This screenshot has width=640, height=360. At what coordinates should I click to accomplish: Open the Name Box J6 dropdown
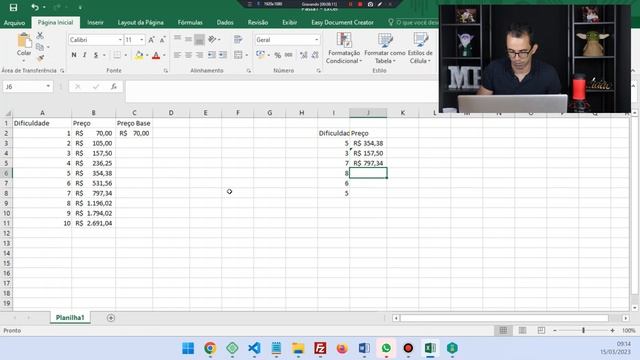(x=48, y=86)
